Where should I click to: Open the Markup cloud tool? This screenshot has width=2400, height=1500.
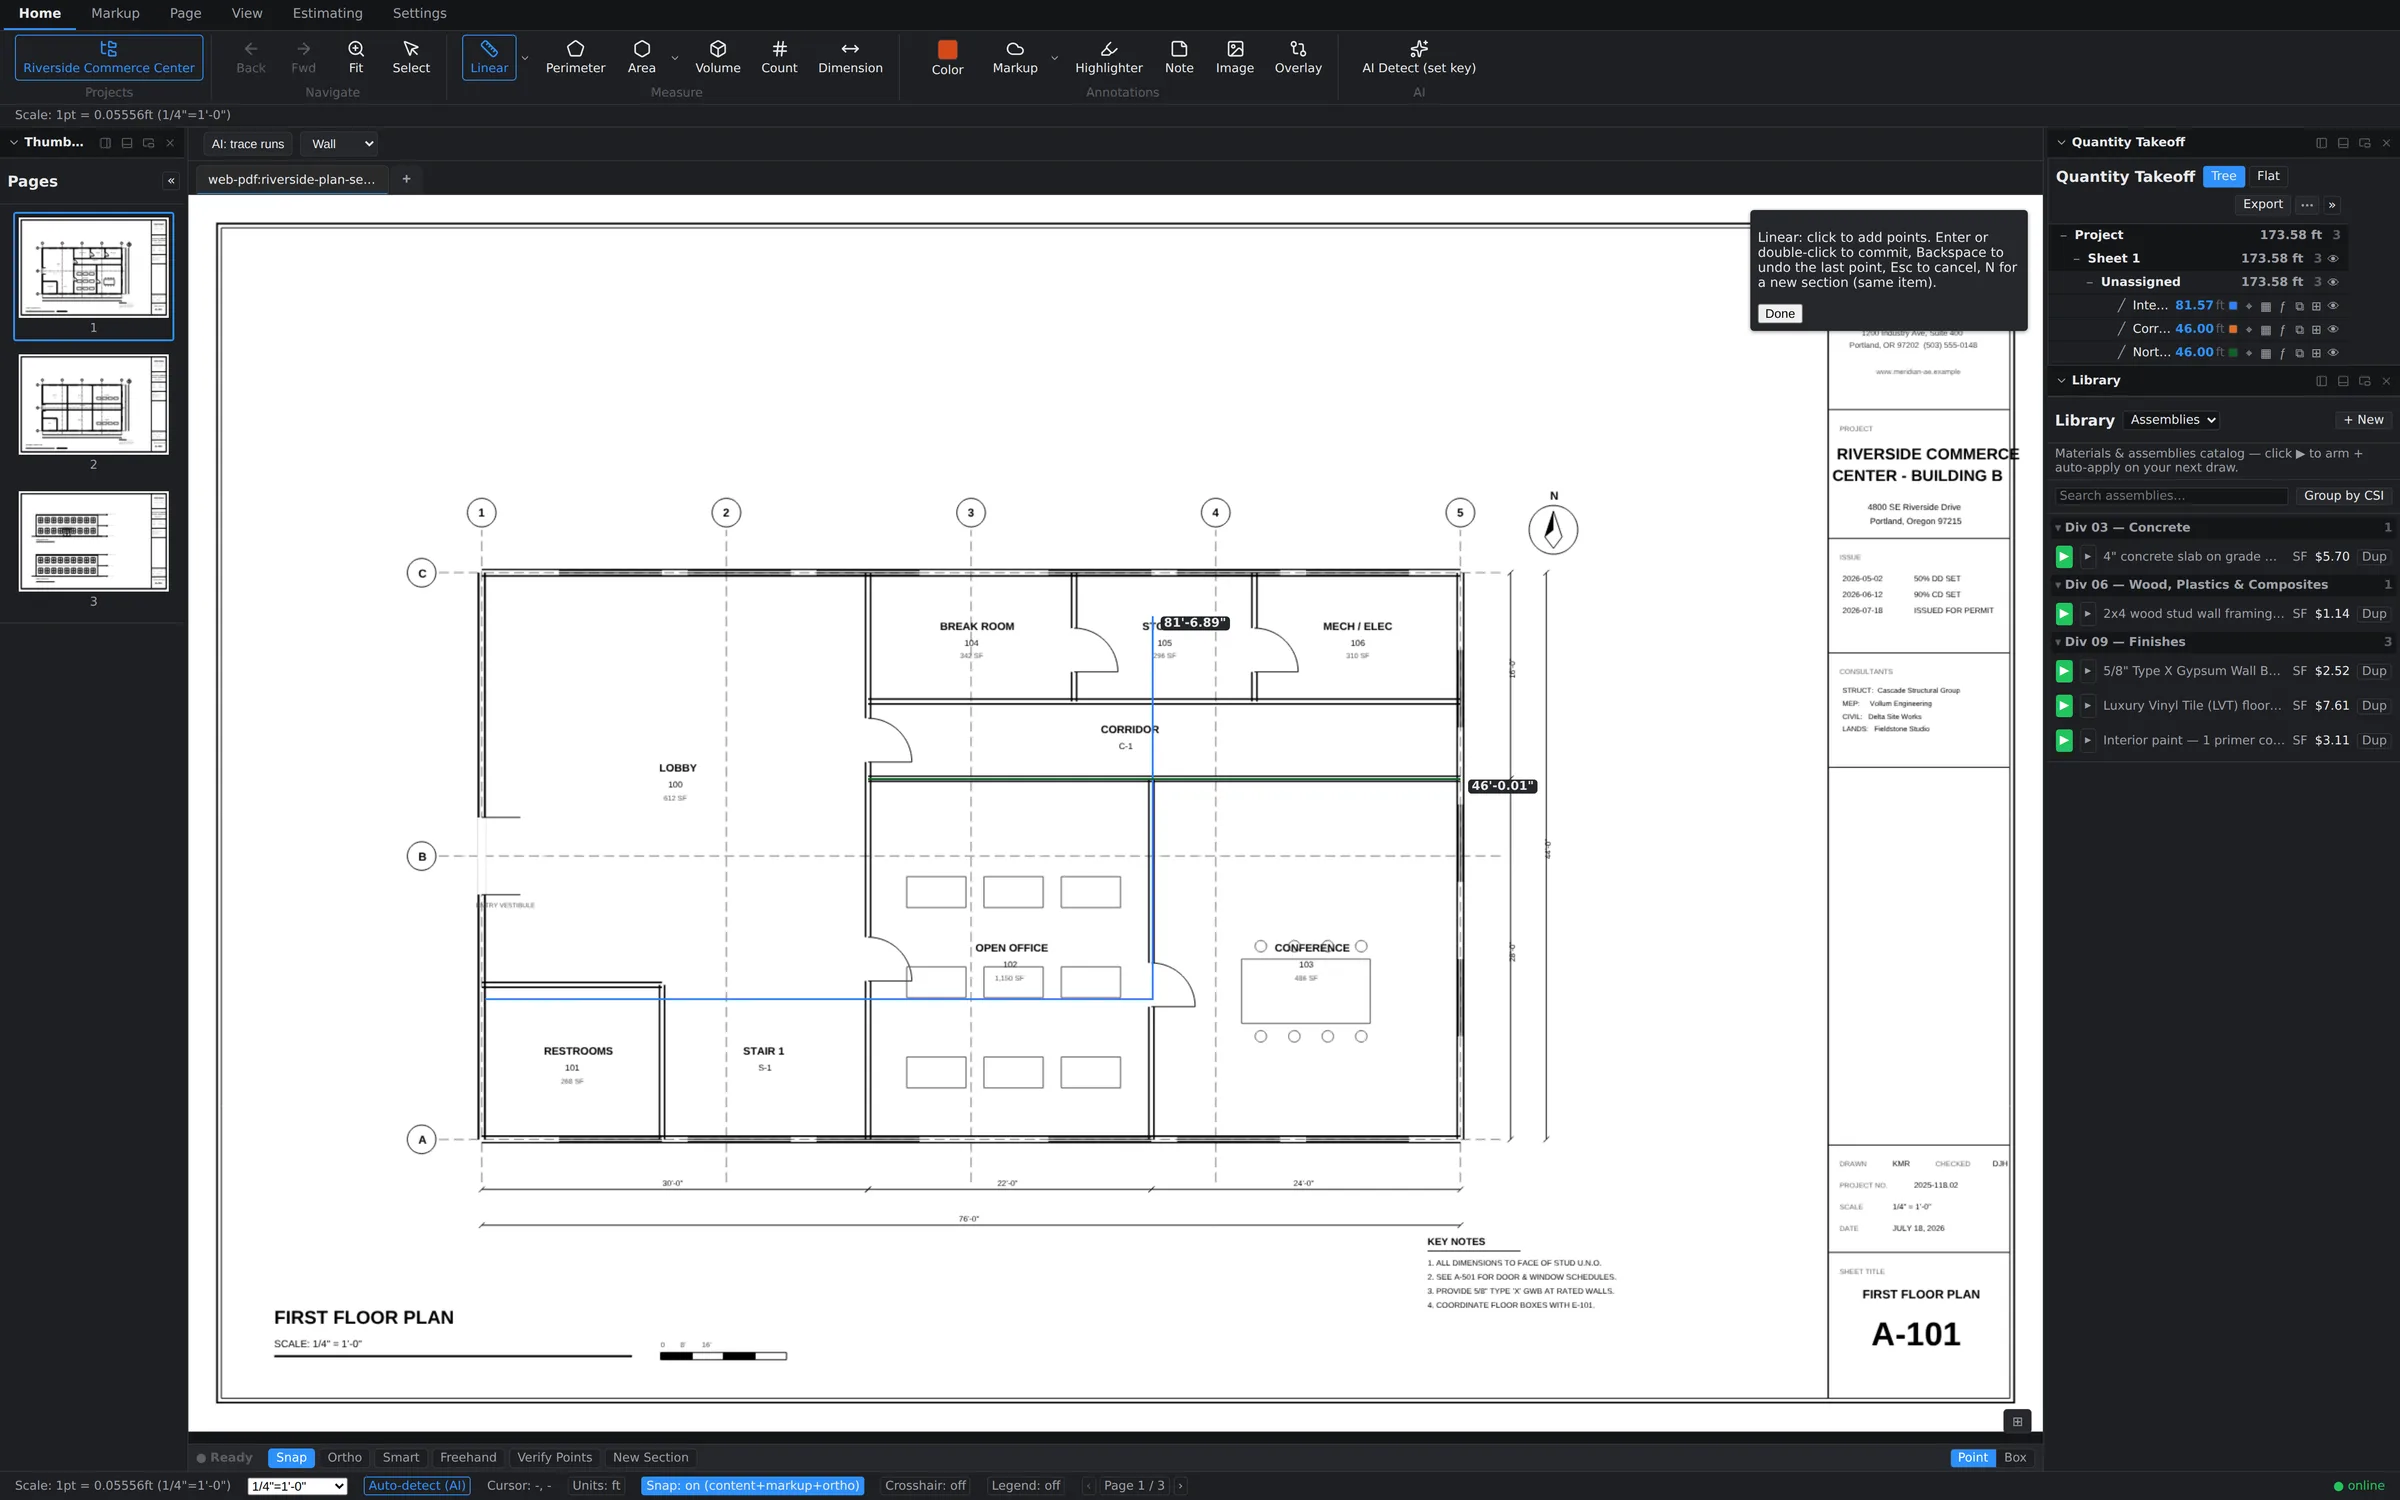click(x=1015, y=58)
